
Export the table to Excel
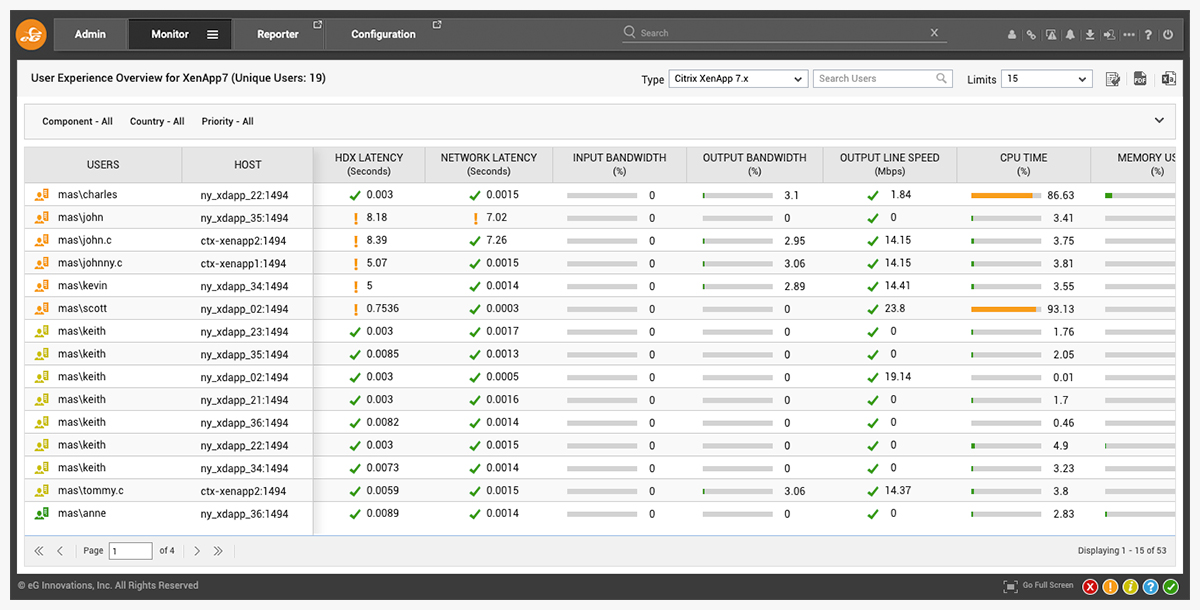(1168, 79)
